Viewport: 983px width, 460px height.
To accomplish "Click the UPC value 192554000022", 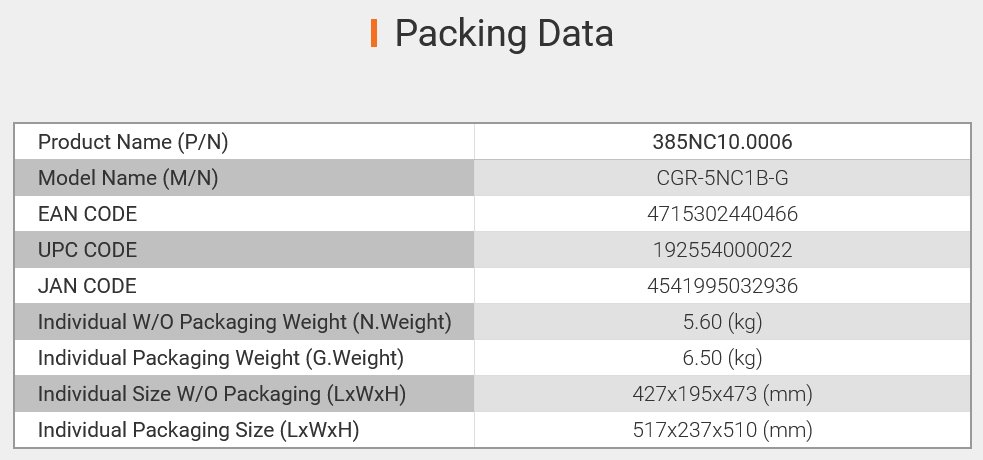I will tap(722, 250).
